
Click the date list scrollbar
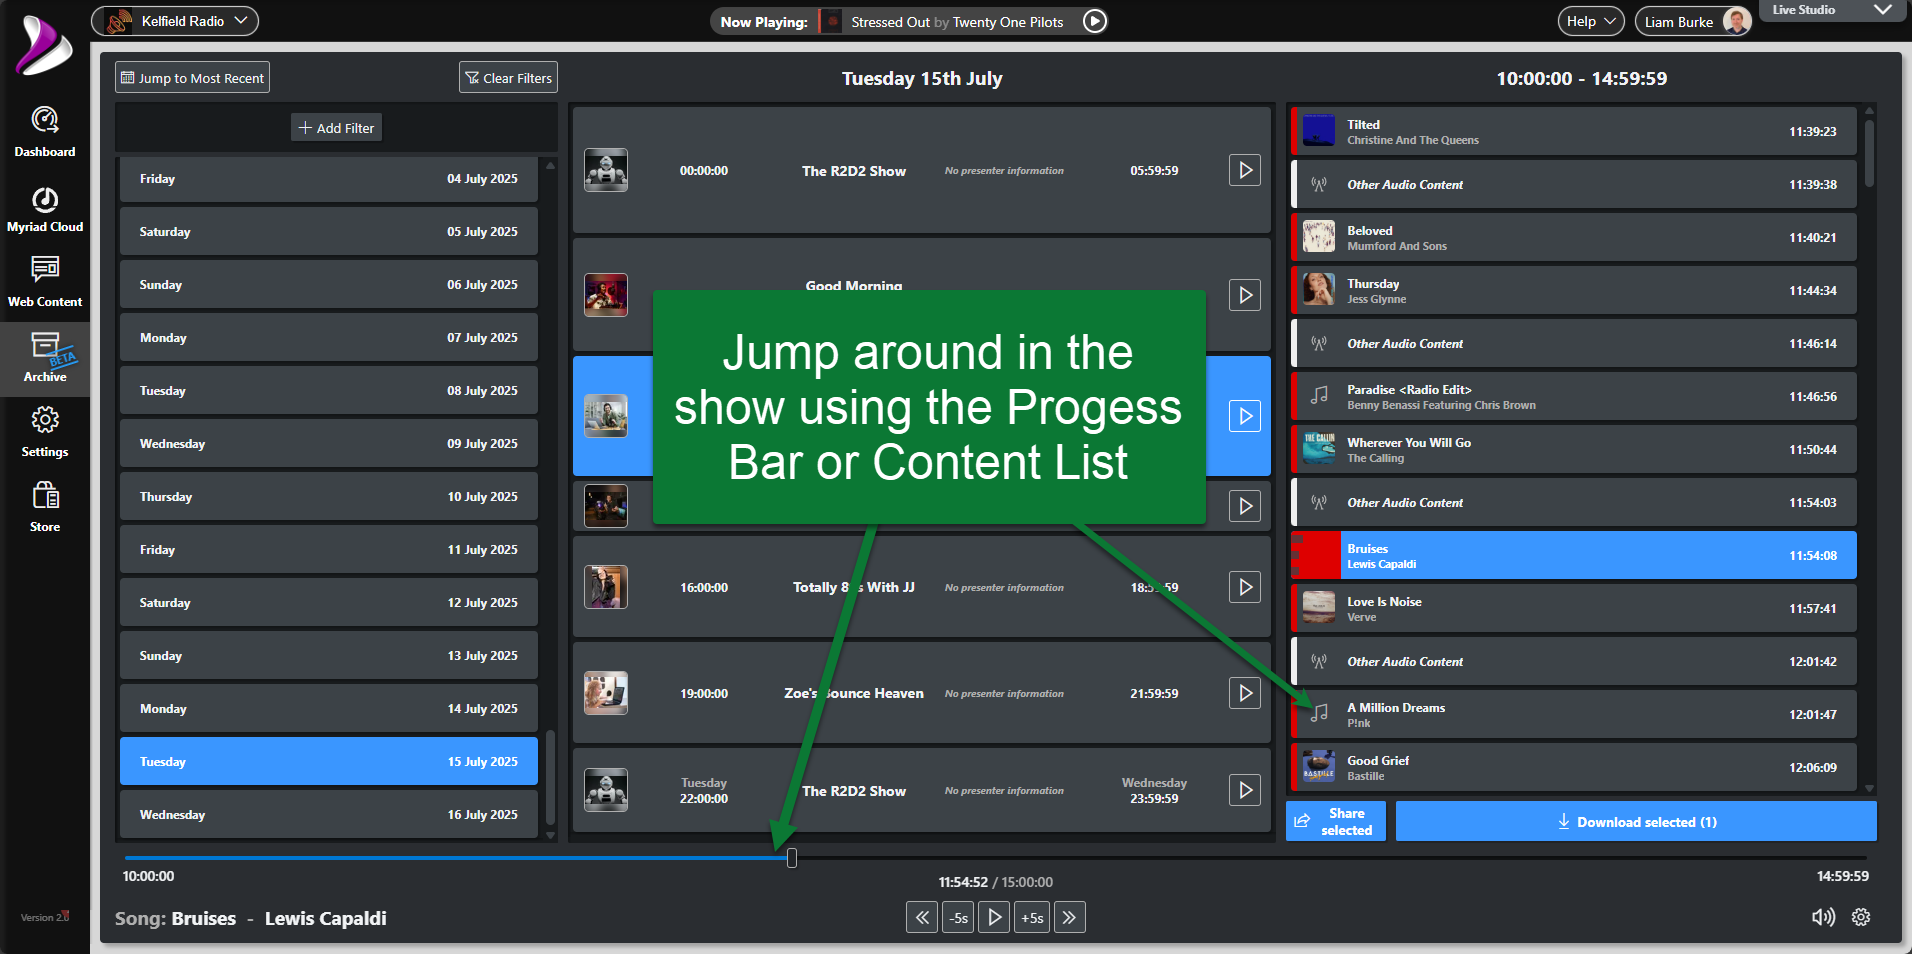tap(550, 778)
